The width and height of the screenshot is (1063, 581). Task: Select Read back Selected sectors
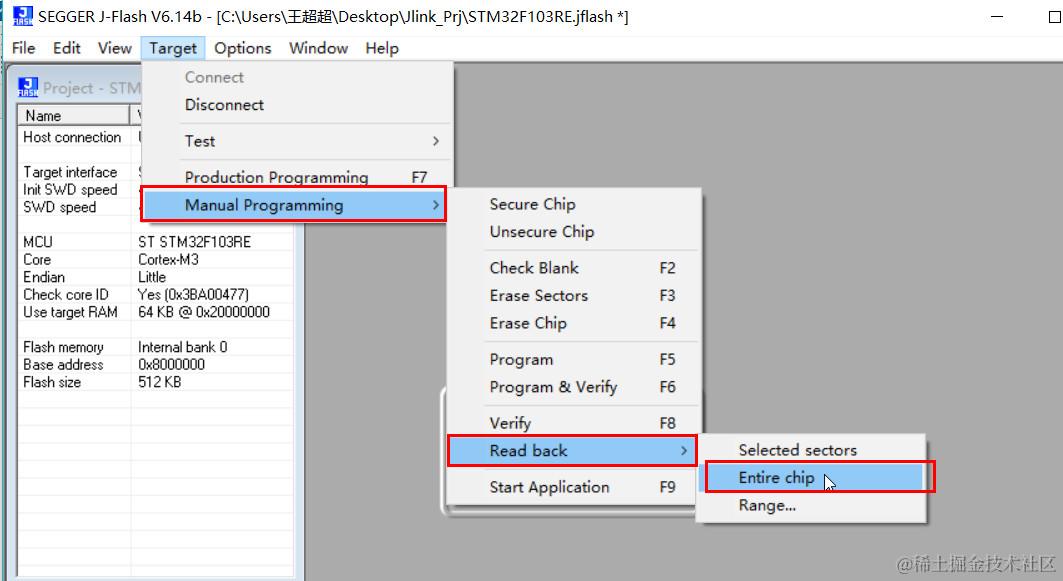(x=811, y=450)
